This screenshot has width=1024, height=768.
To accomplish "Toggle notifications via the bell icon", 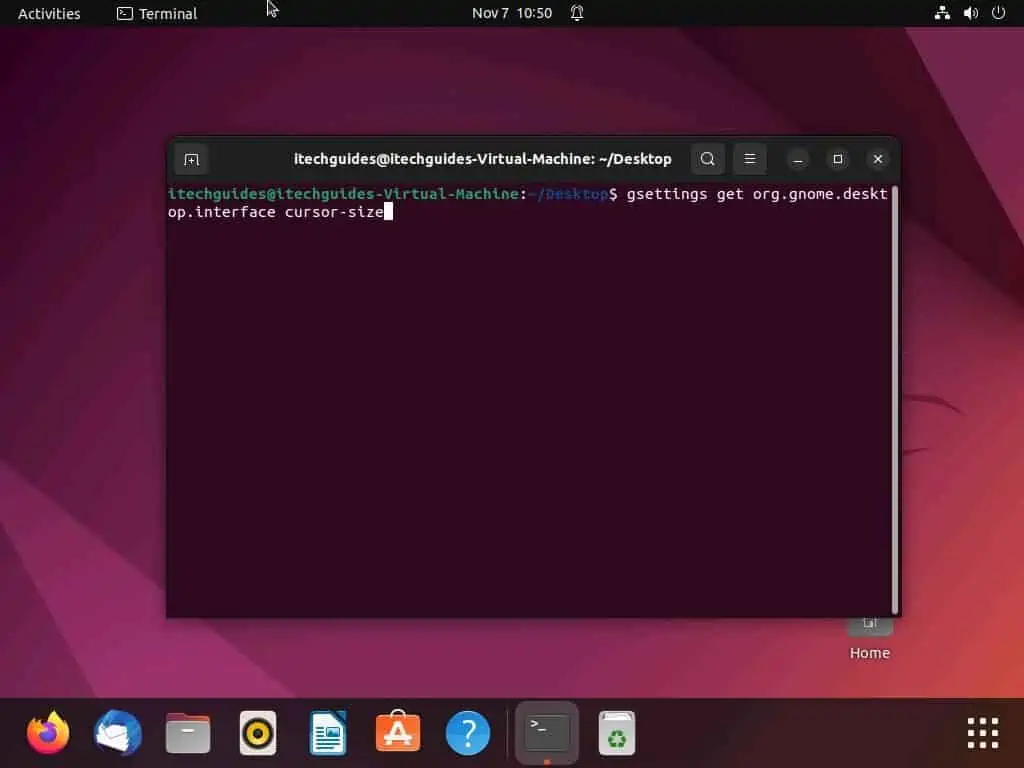I will tap(577, 13).
